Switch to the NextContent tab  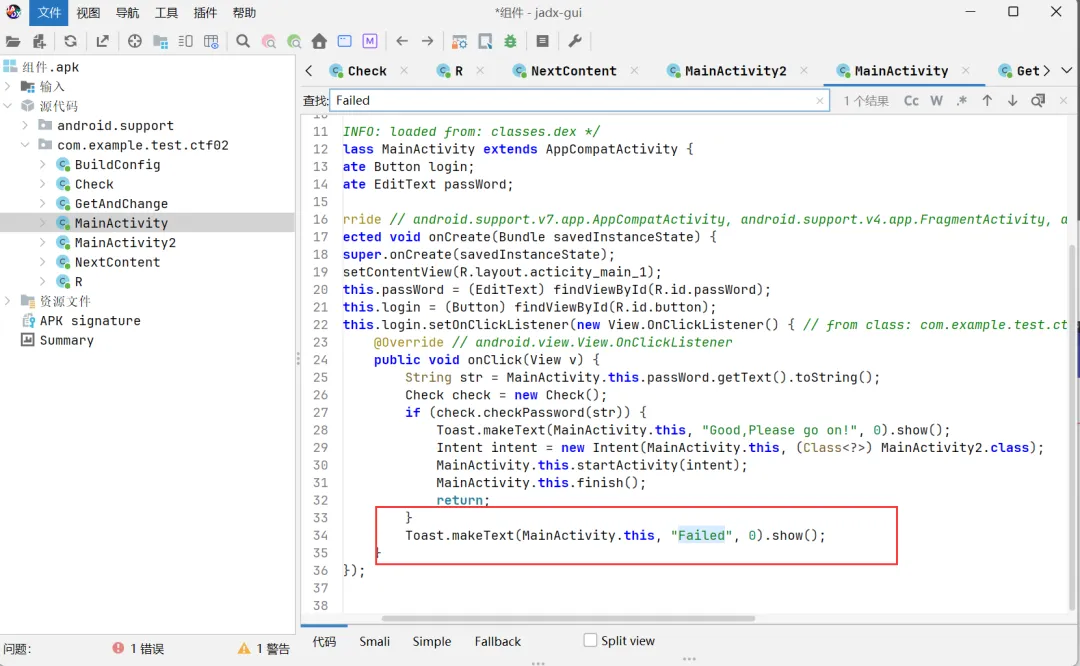(573, 71)
